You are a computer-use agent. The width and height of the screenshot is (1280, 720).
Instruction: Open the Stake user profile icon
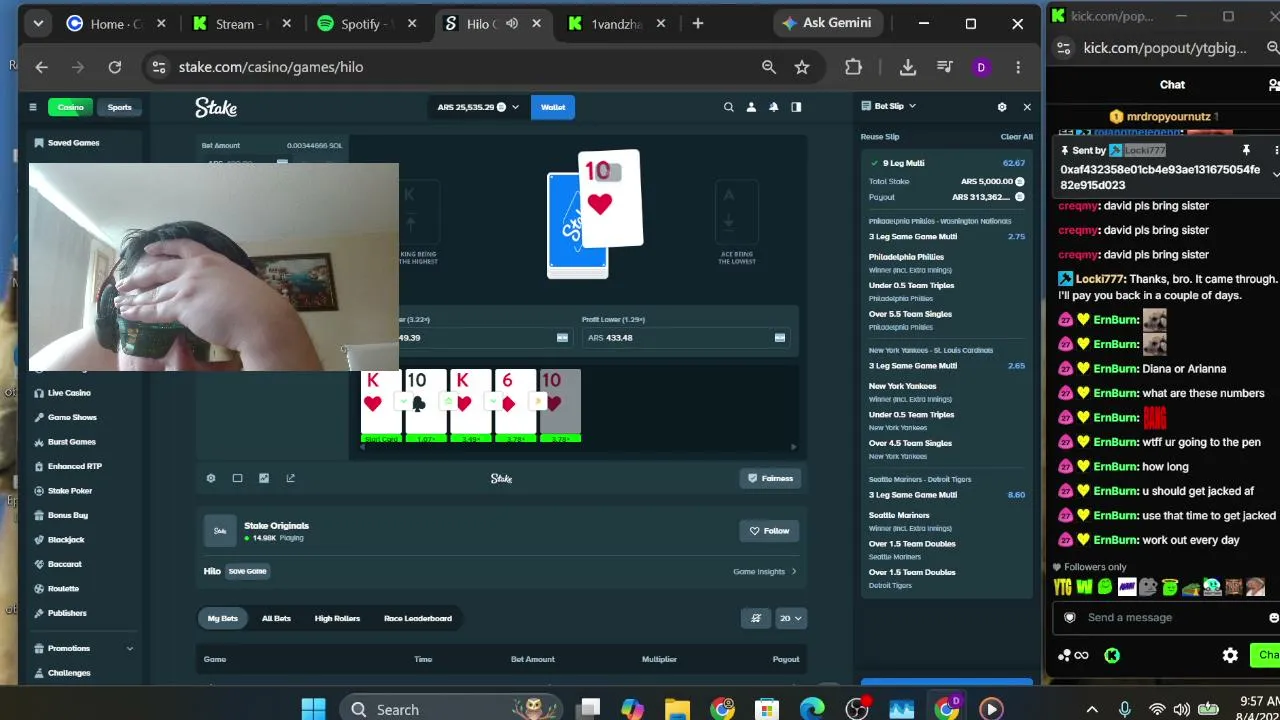(751, 107)
